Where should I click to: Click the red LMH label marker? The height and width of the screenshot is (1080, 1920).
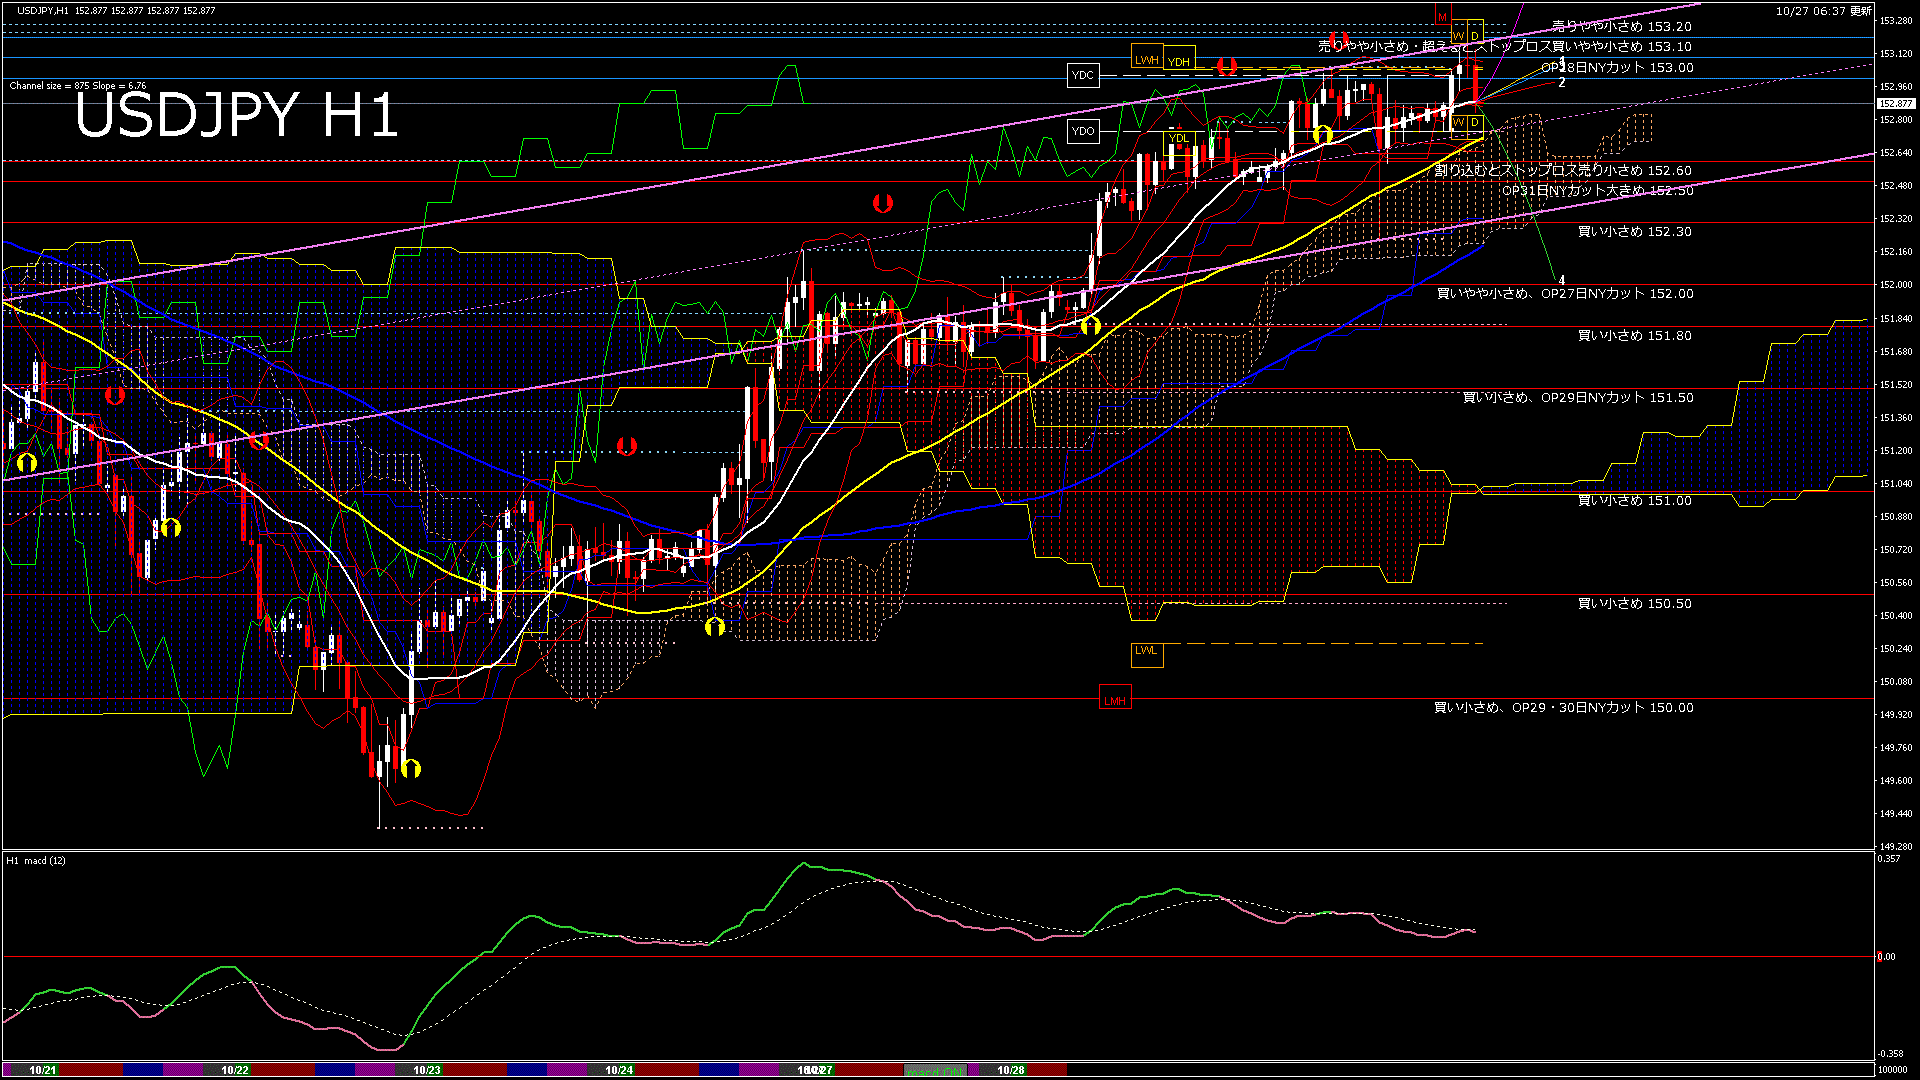coord(1114,701)
